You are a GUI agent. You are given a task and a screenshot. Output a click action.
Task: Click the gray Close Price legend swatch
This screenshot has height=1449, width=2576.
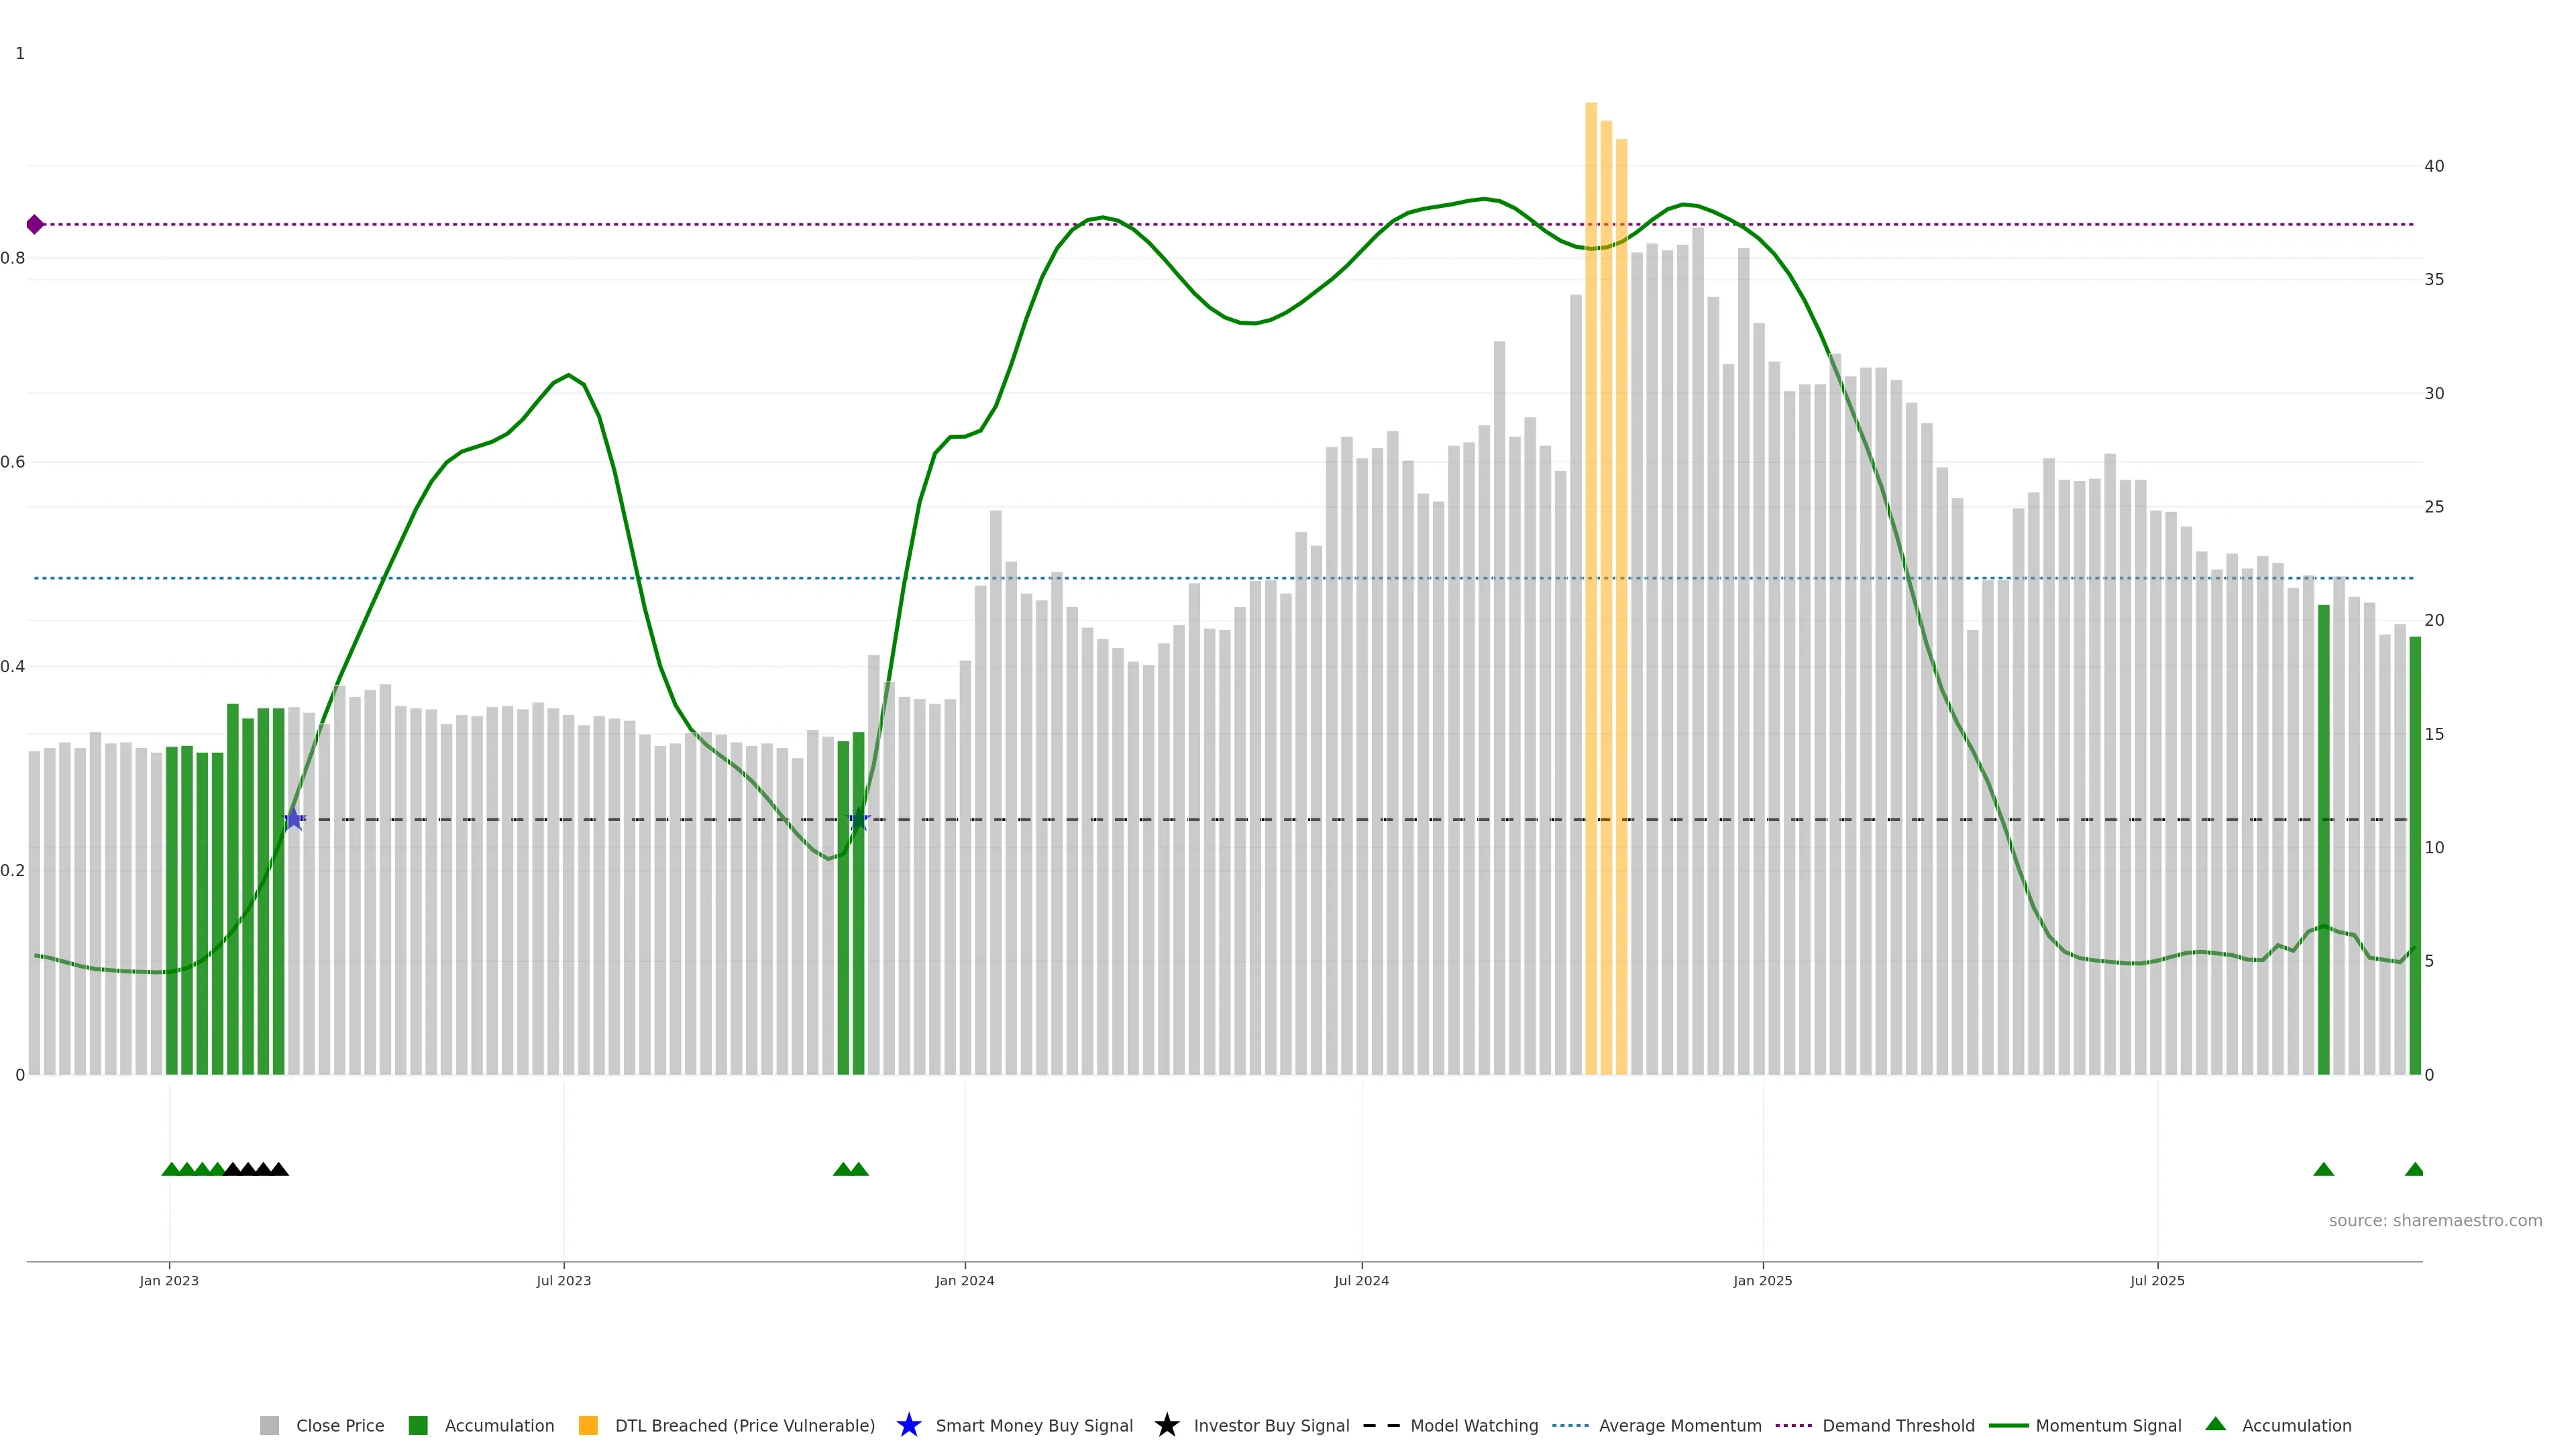tap(269, 1425)
